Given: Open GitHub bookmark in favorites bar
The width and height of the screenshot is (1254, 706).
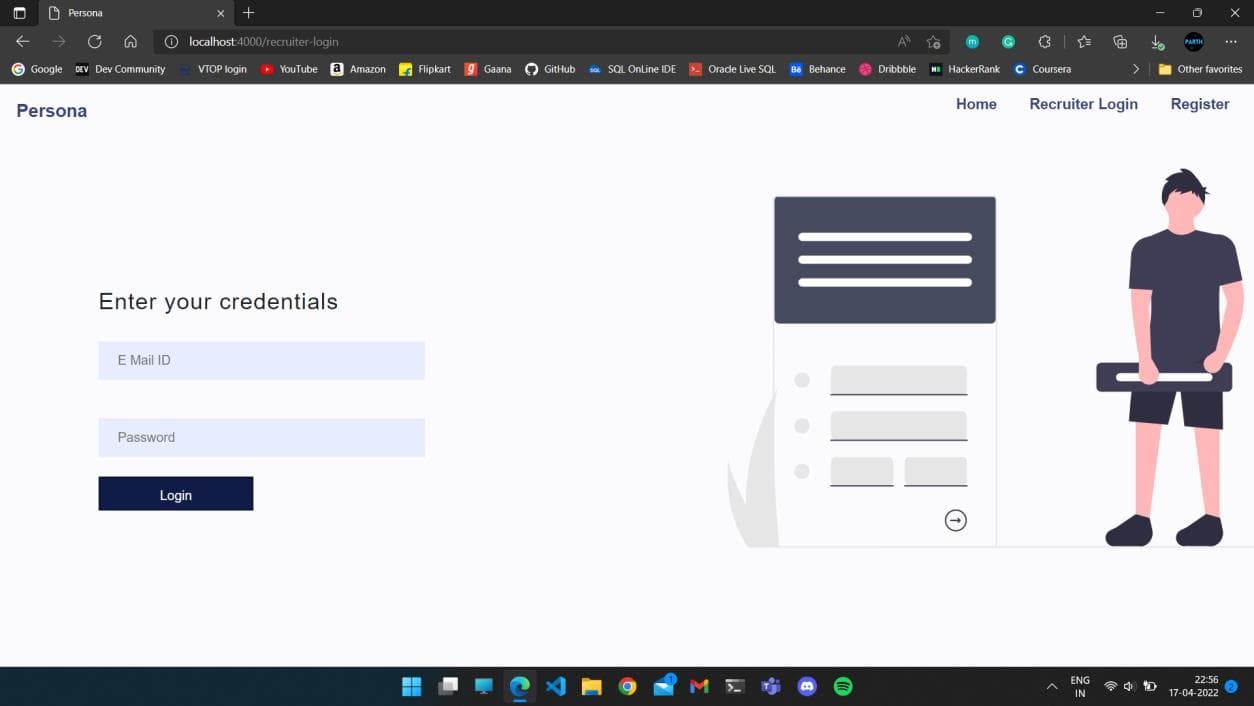Looking at the screenshot, I should click(x=550, y=69).
